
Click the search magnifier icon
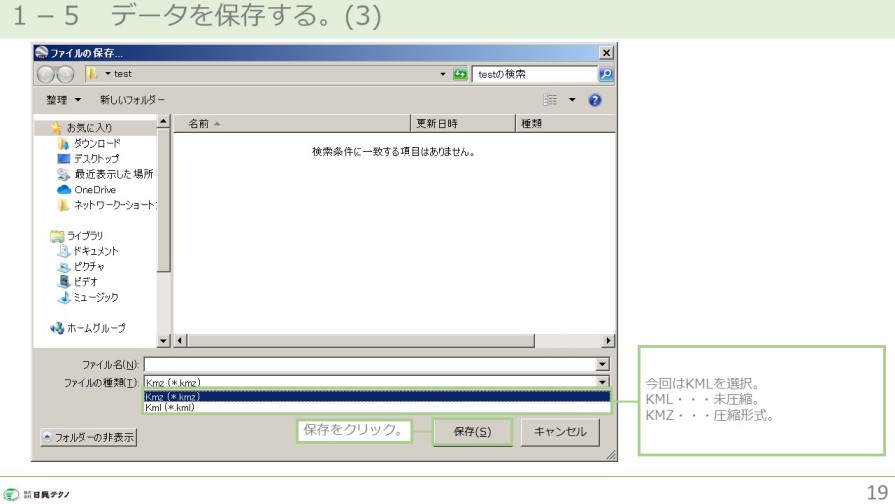[x=605, y=74]
